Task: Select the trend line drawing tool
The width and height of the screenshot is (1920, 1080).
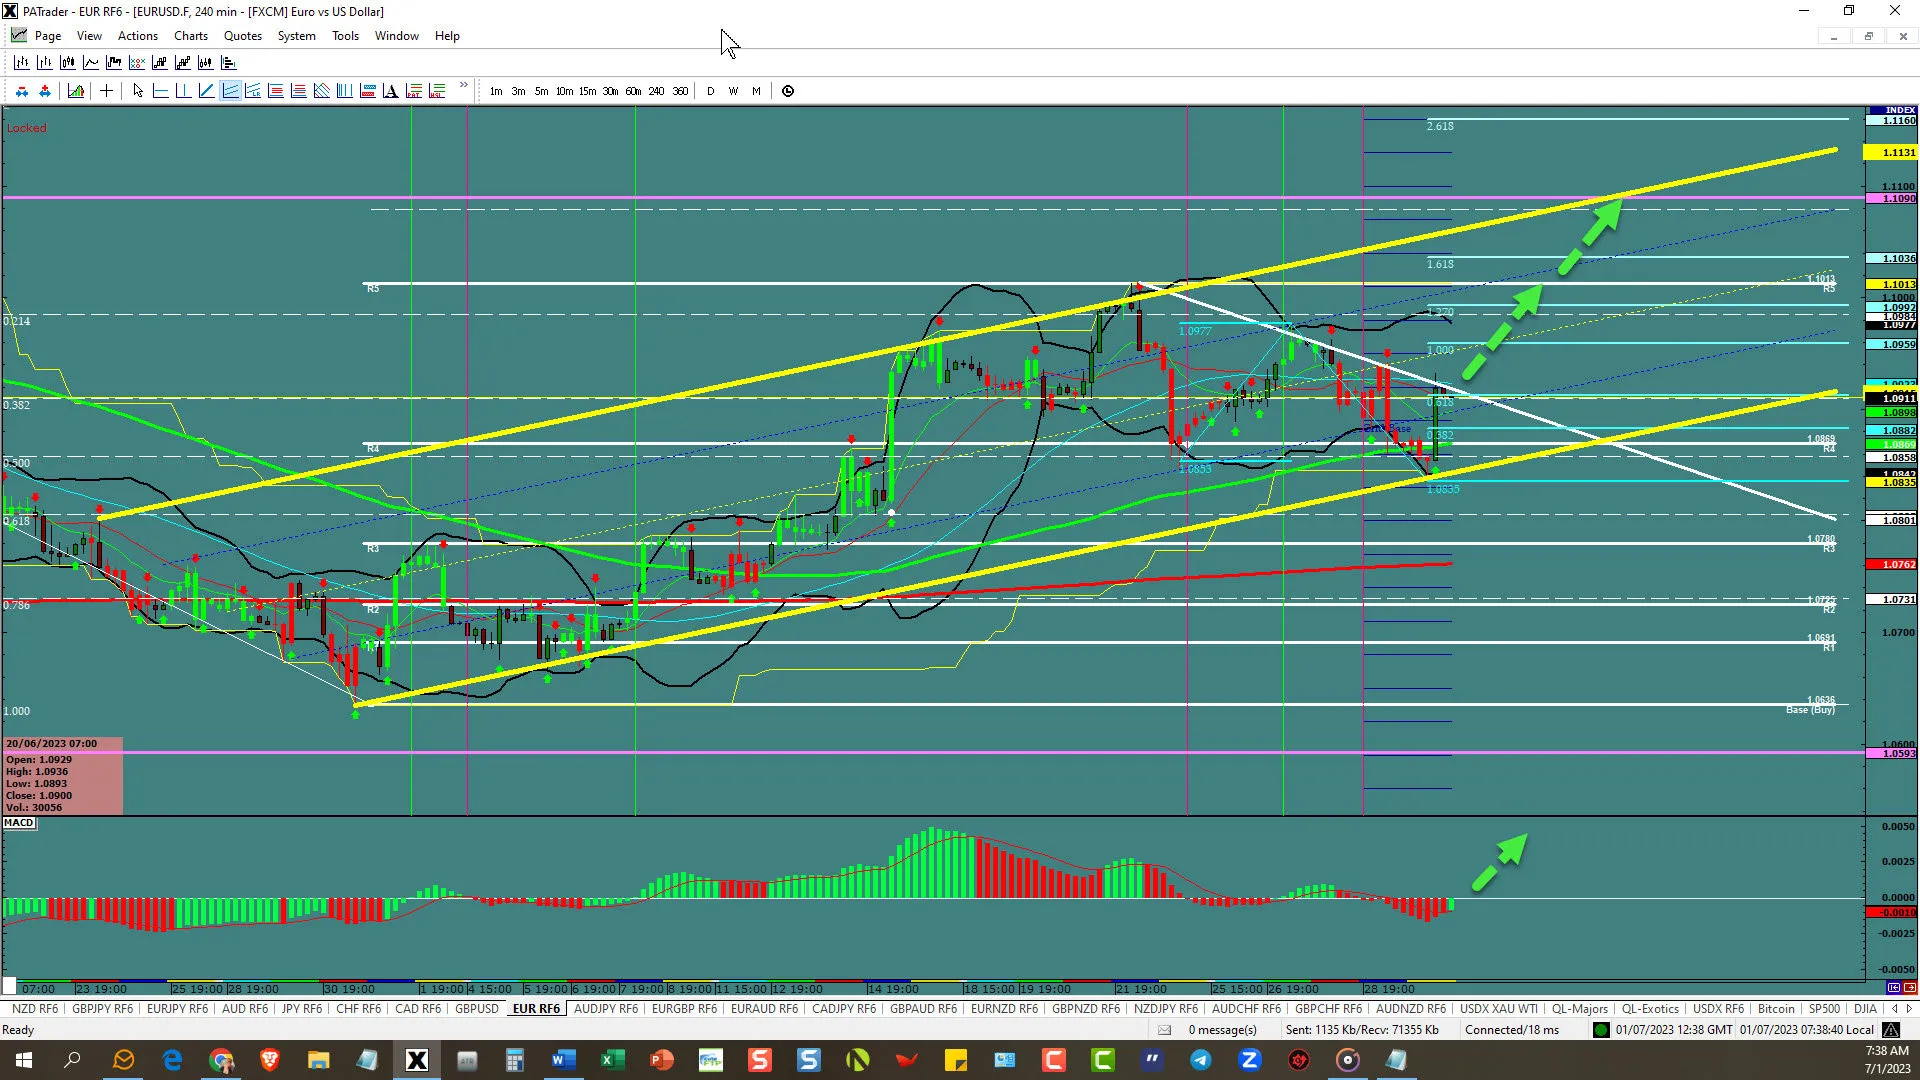Action: pyautogui.click(x=206, y=91)
